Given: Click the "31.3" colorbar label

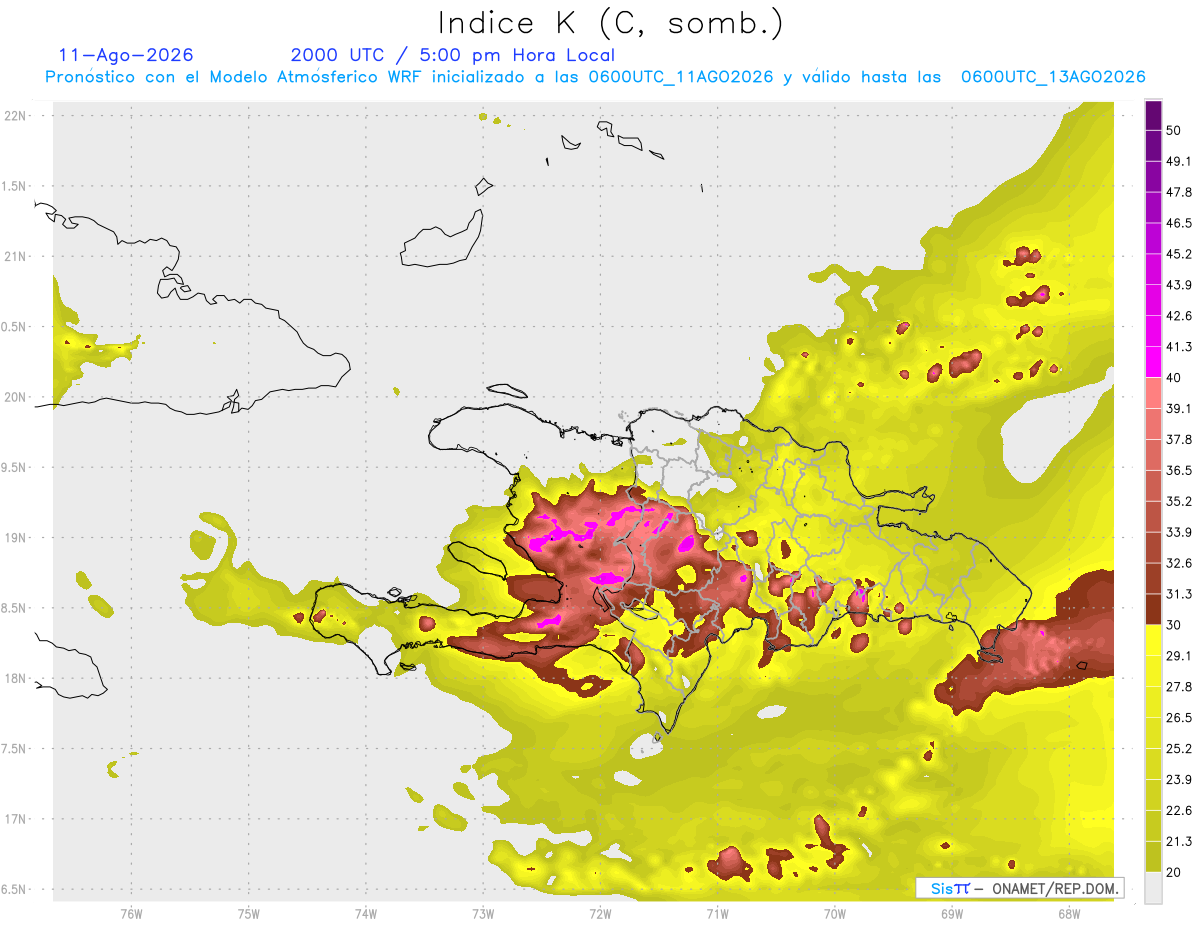Looking at the screenshot, I should pos(1178,594).
